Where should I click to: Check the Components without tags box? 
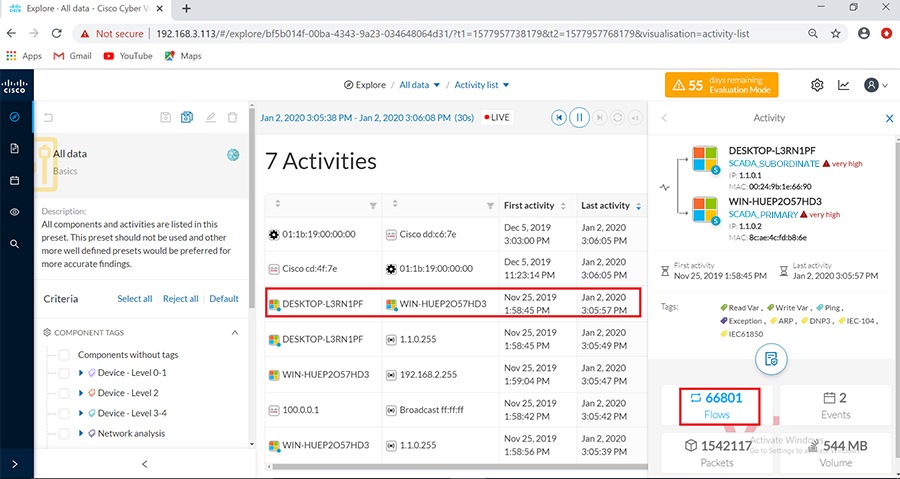[x=64, y=355]
